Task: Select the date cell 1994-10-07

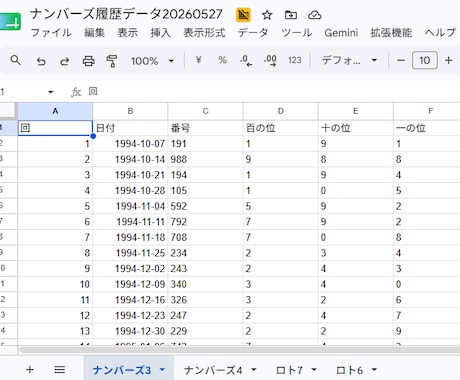Action: tap(130, 144)
